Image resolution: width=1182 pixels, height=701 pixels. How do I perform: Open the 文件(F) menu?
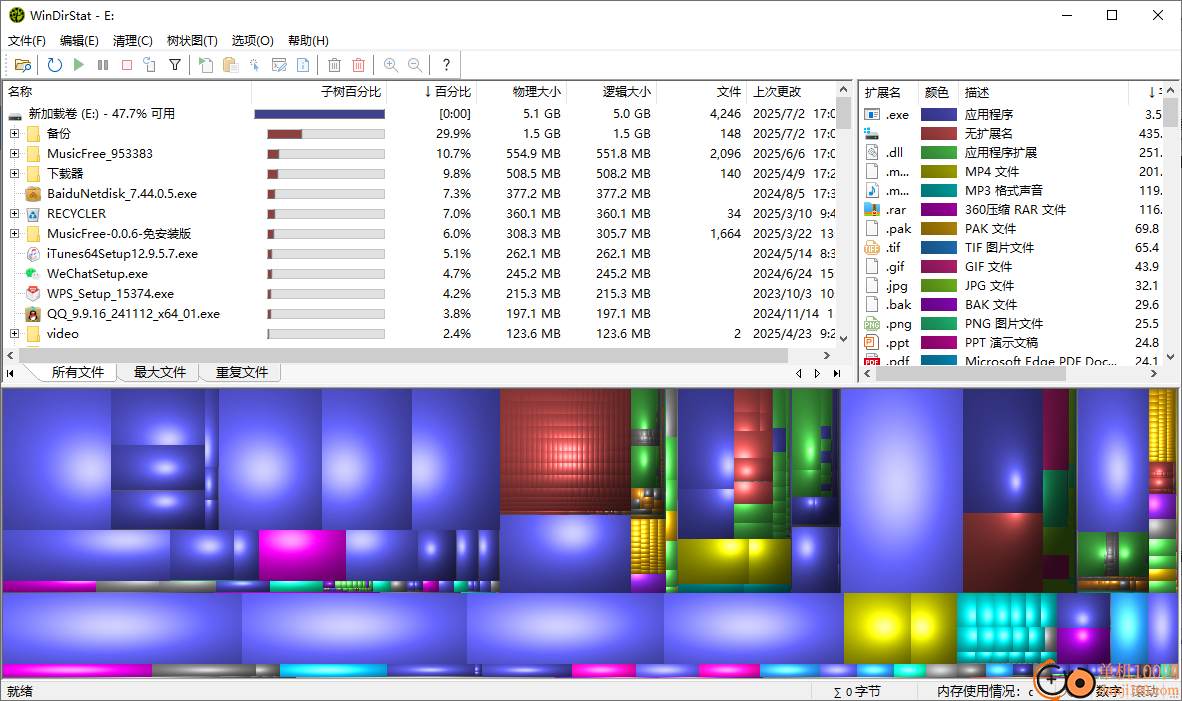click(x=26, y=41)
